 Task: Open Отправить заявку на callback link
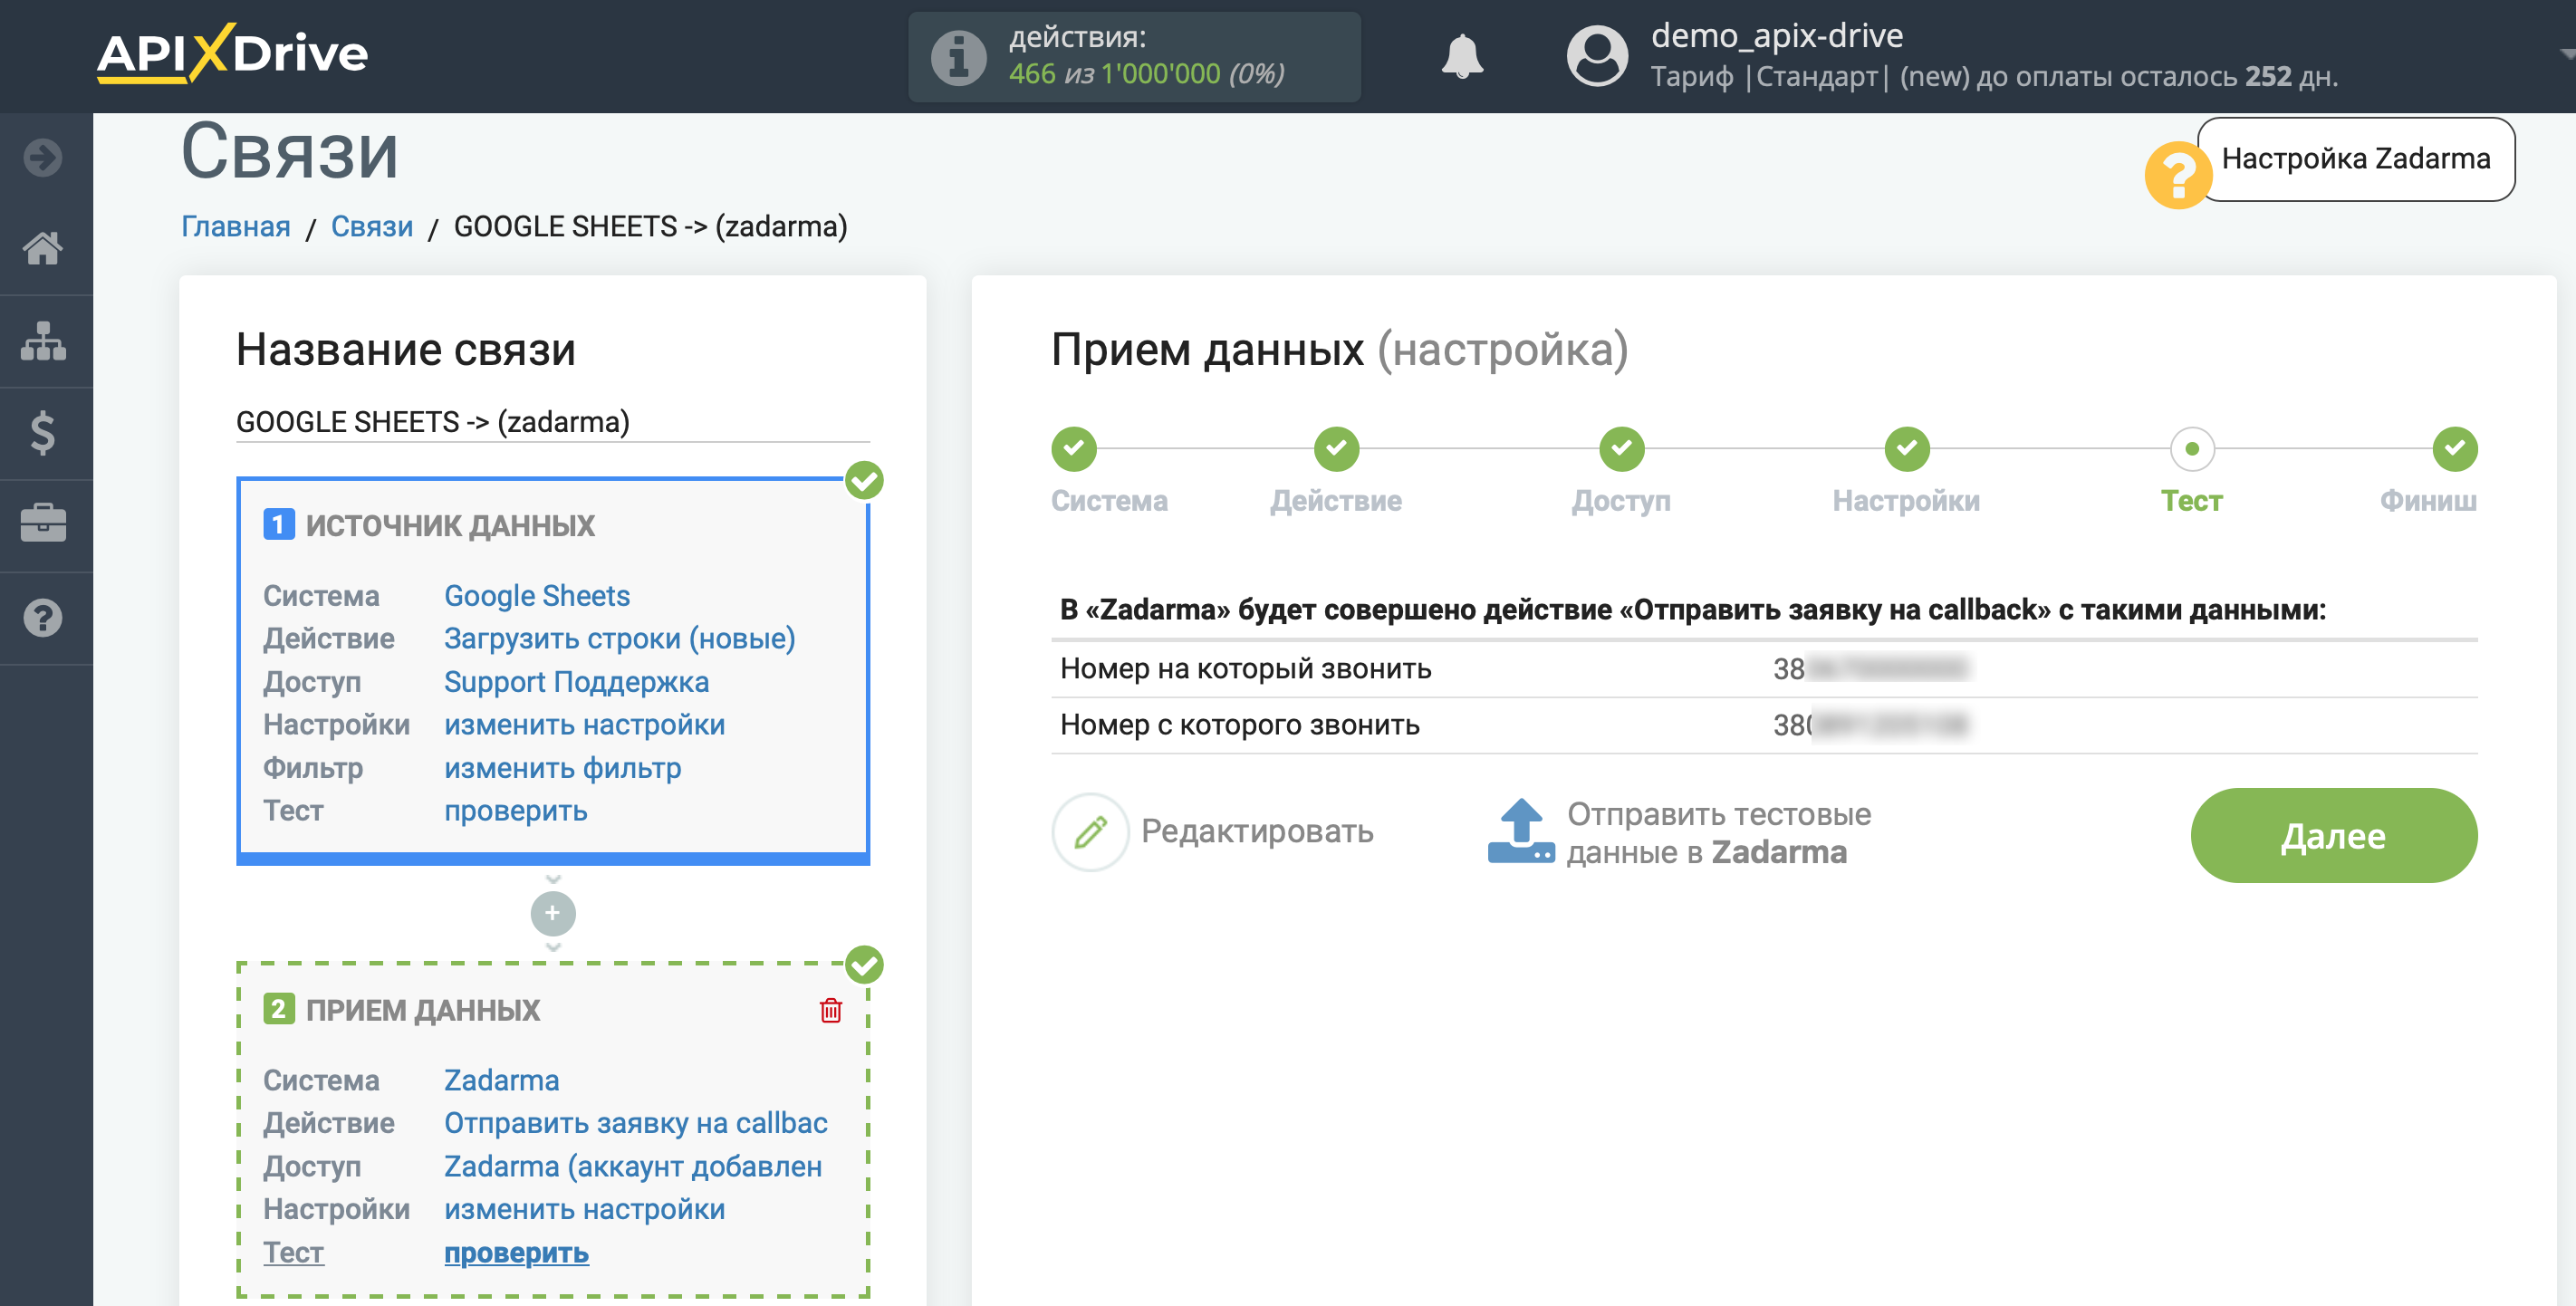pos(636,1123)
